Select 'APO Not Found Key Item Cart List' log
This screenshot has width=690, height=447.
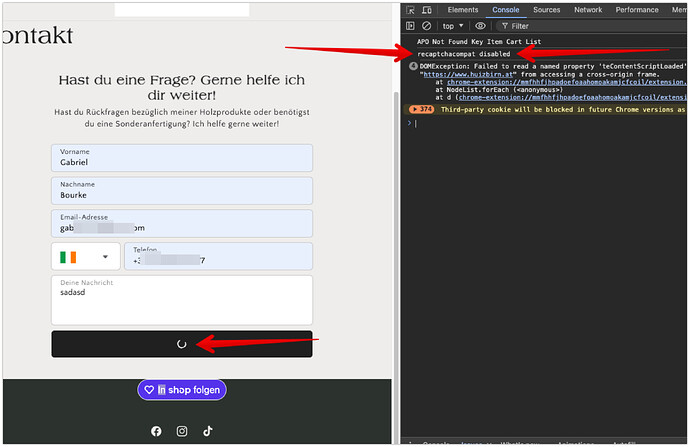(x=479, y=42)
